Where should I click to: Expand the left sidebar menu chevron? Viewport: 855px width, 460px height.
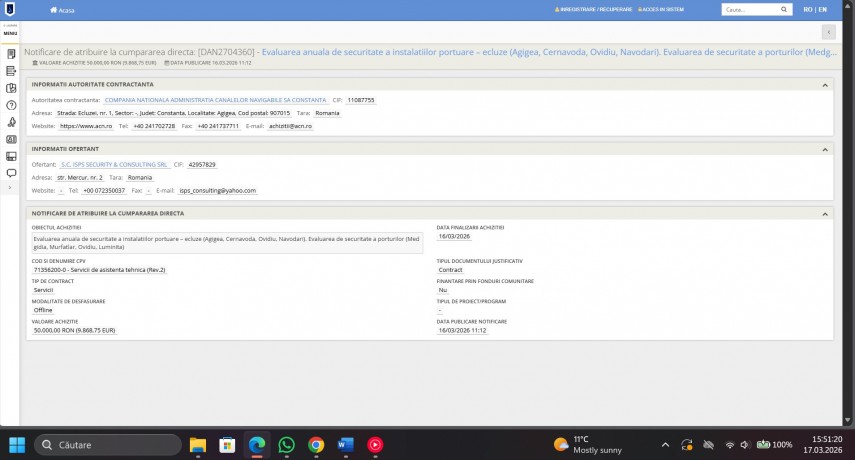click(10, 188)
